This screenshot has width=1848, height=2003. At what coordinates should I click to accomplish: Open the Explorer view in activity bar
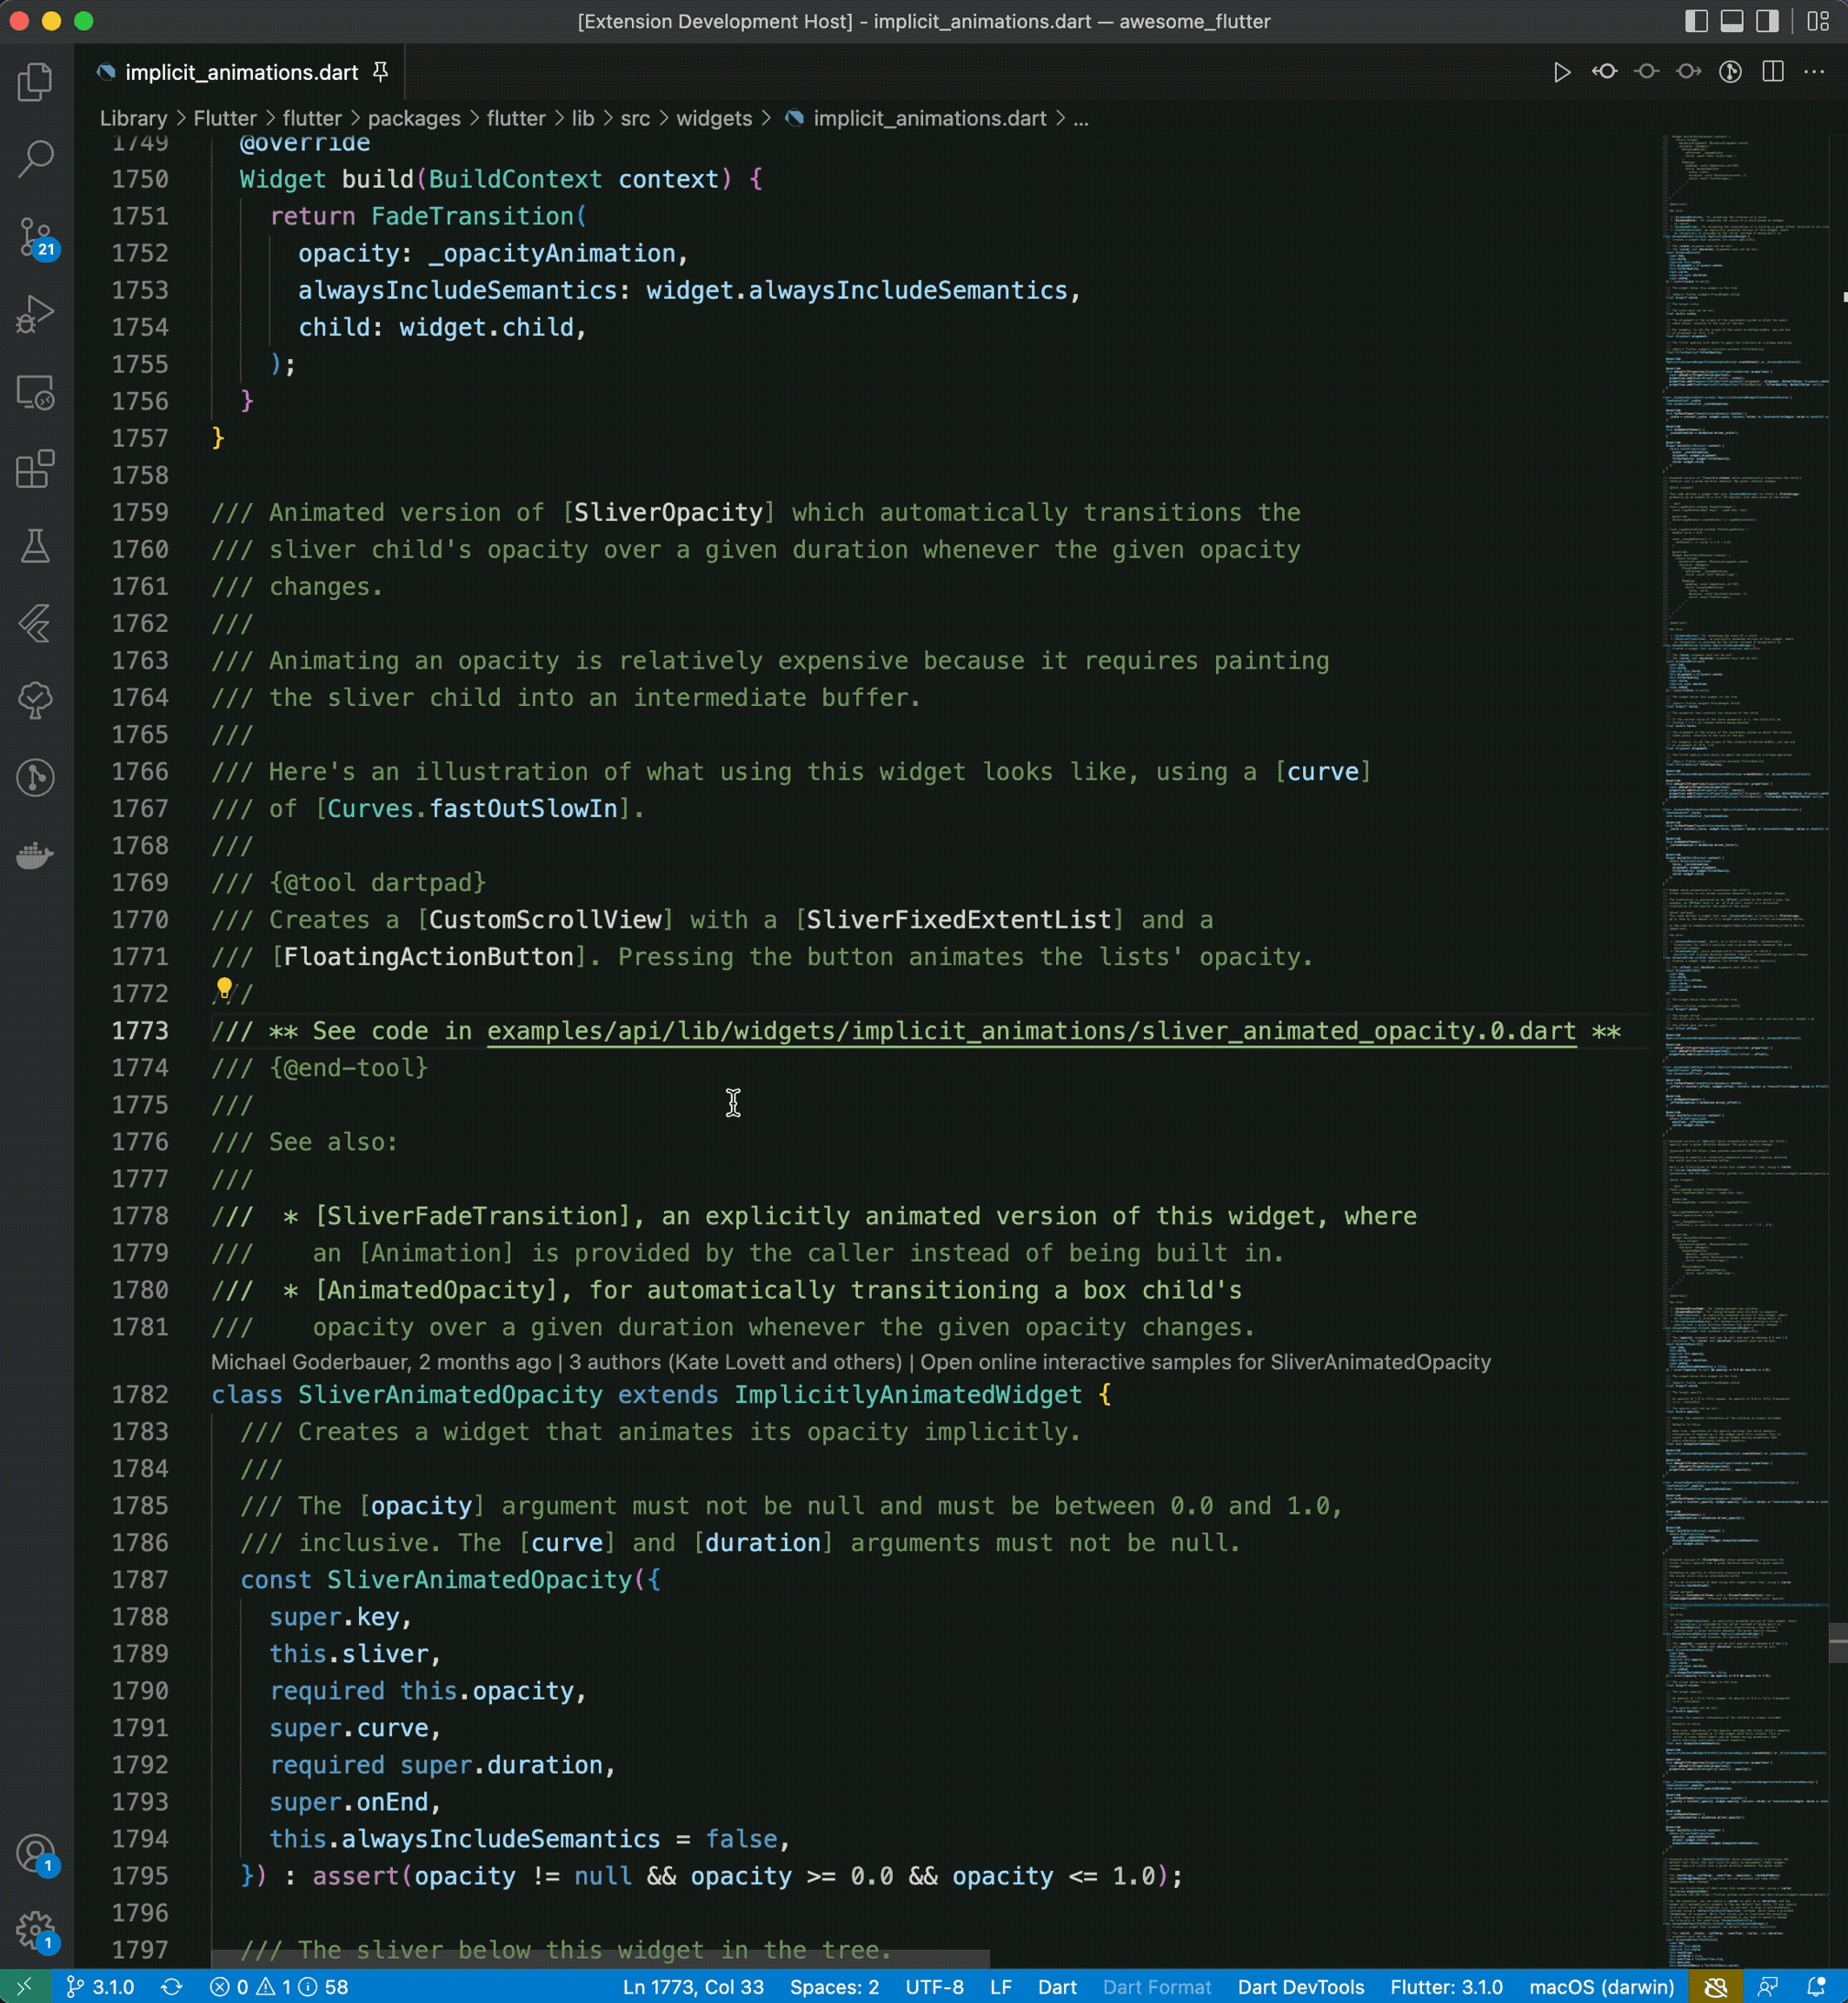coord(35,82)
